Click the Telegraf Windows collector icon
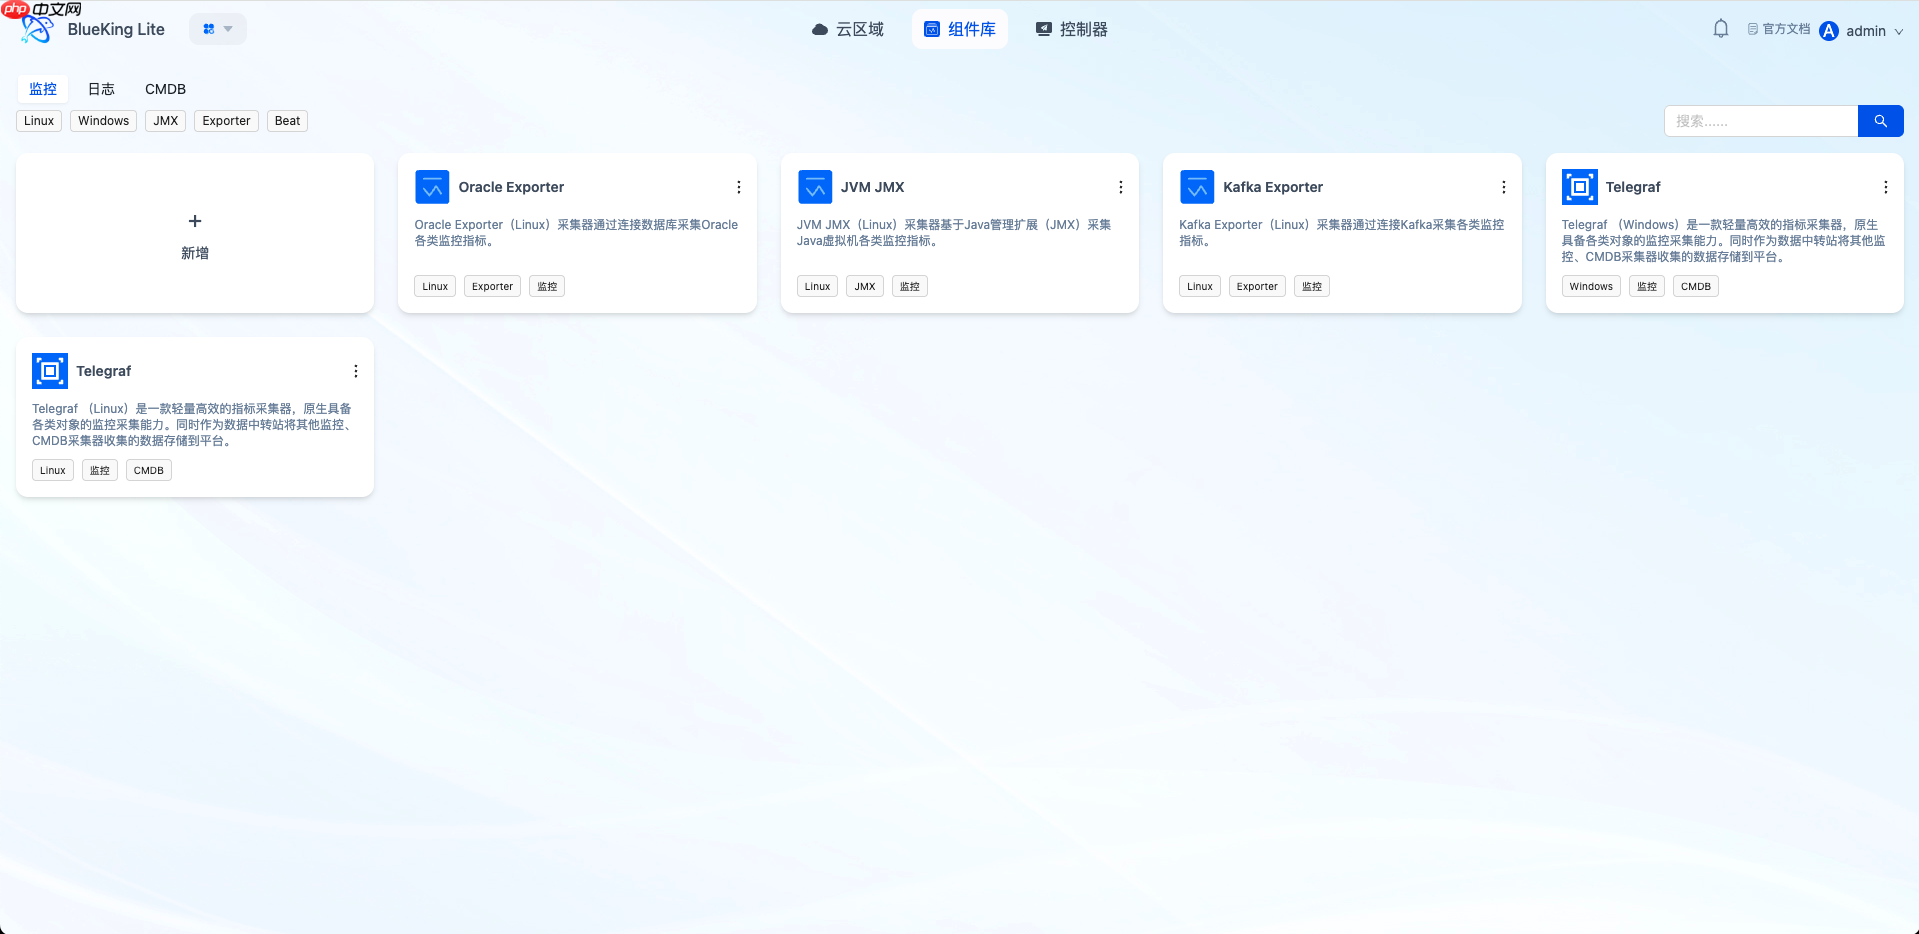The image size is (1919, 934). point(1579,186)
